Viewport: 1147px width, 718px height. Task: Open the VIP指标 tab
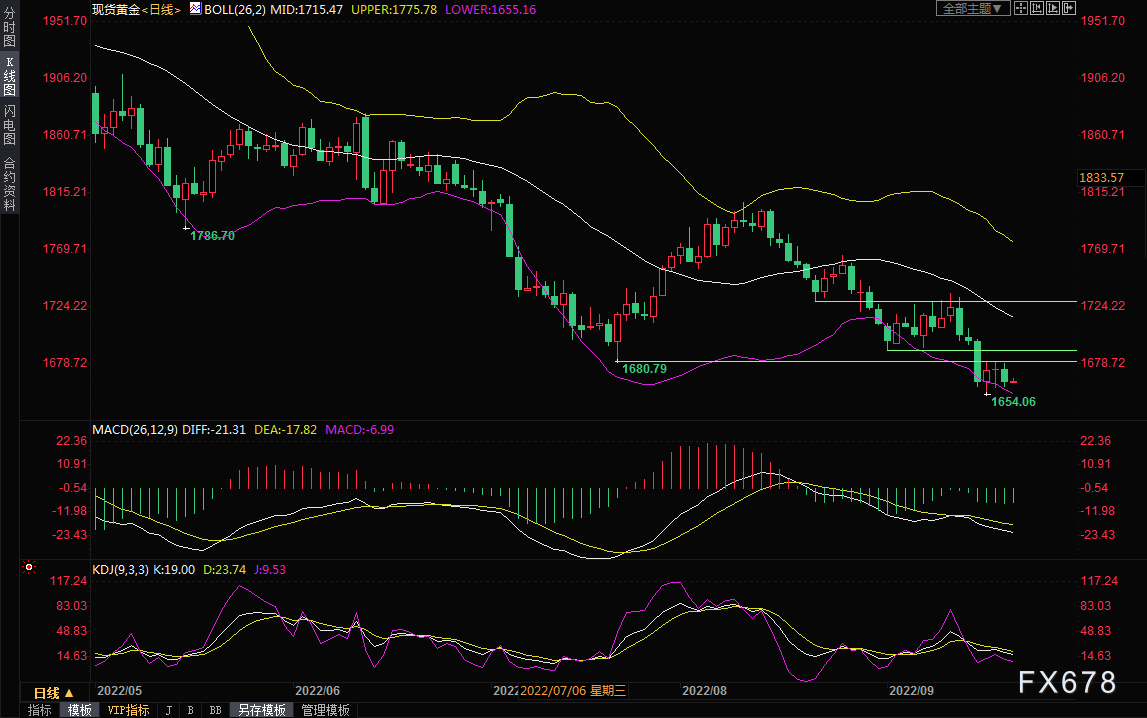[128, 710]
